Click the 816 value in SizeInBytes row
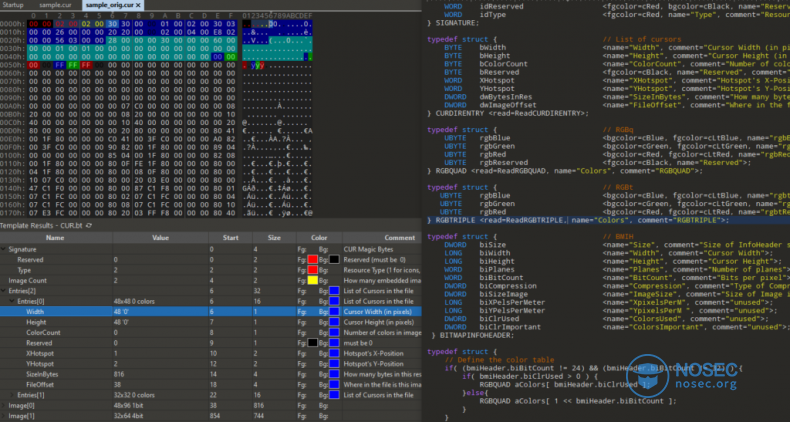The width and height of the screenshot is (790, 422). (x=119, y=374)
